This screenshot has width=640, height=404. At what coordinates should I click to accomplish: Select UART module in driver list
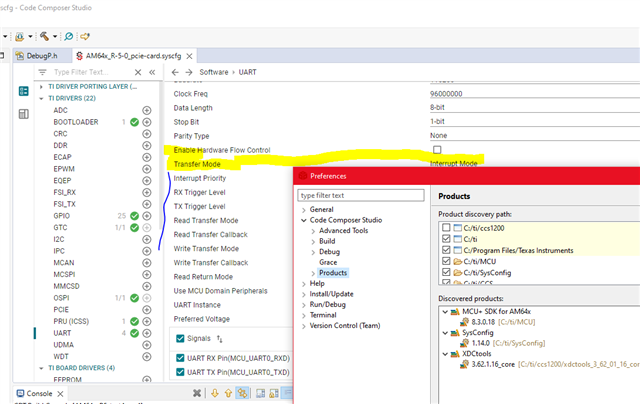point(62,333)
